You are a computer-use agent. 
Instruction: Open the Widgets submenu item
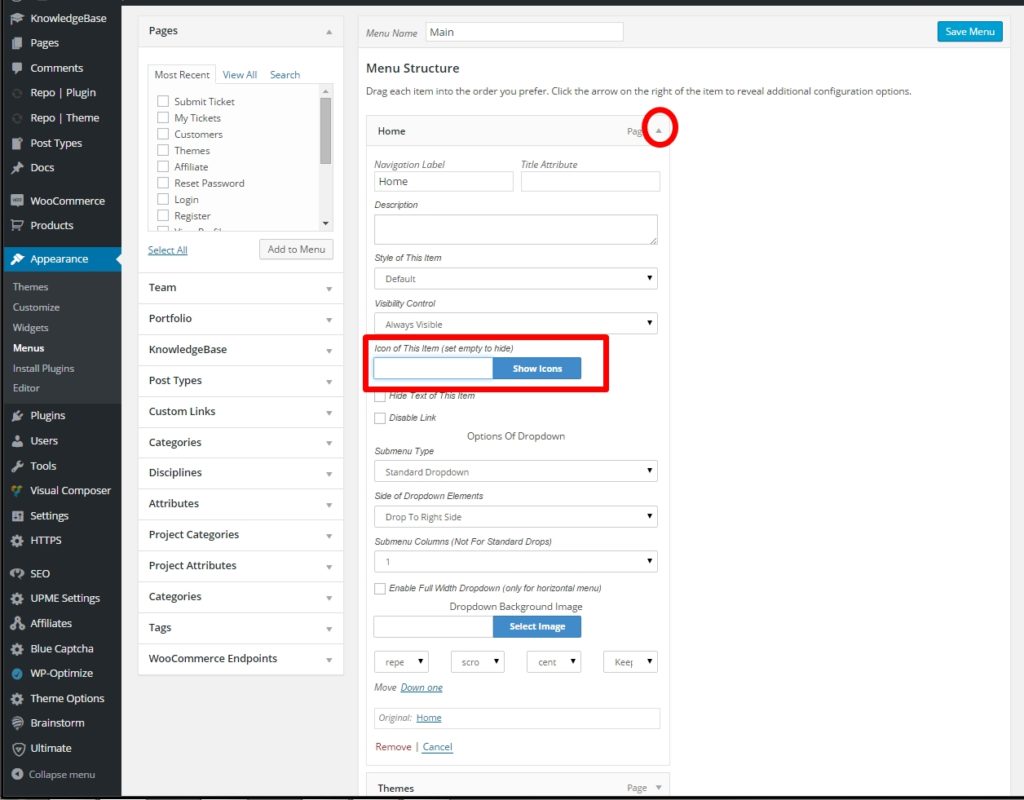(x=31, y=328)
